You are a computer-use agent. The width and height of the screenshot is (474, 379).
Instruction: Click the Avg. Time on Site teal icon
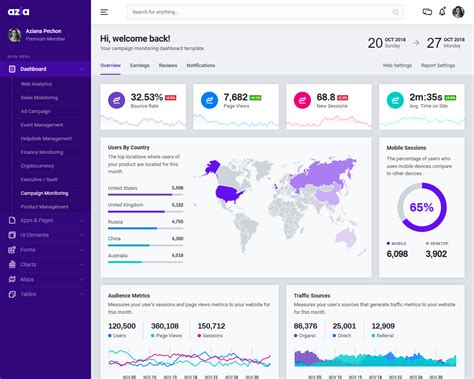tap(395, 100)
